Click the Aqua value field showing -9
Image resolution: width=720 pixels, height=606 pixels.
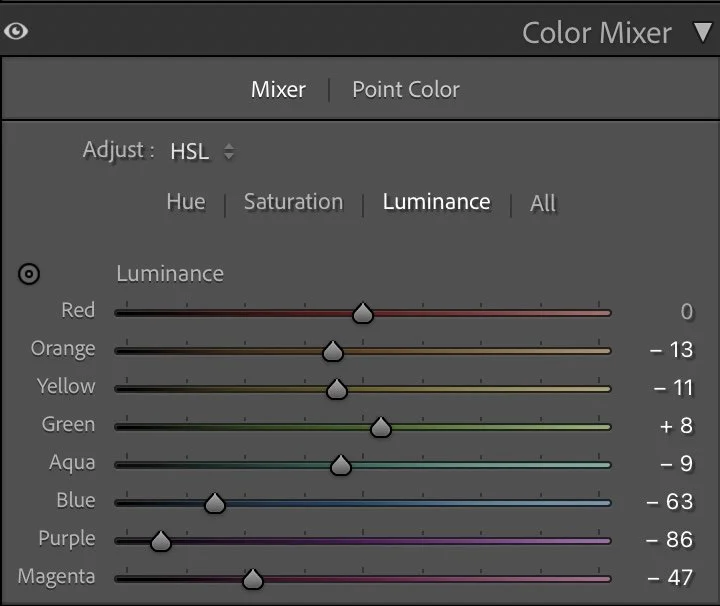pos(676,465)
